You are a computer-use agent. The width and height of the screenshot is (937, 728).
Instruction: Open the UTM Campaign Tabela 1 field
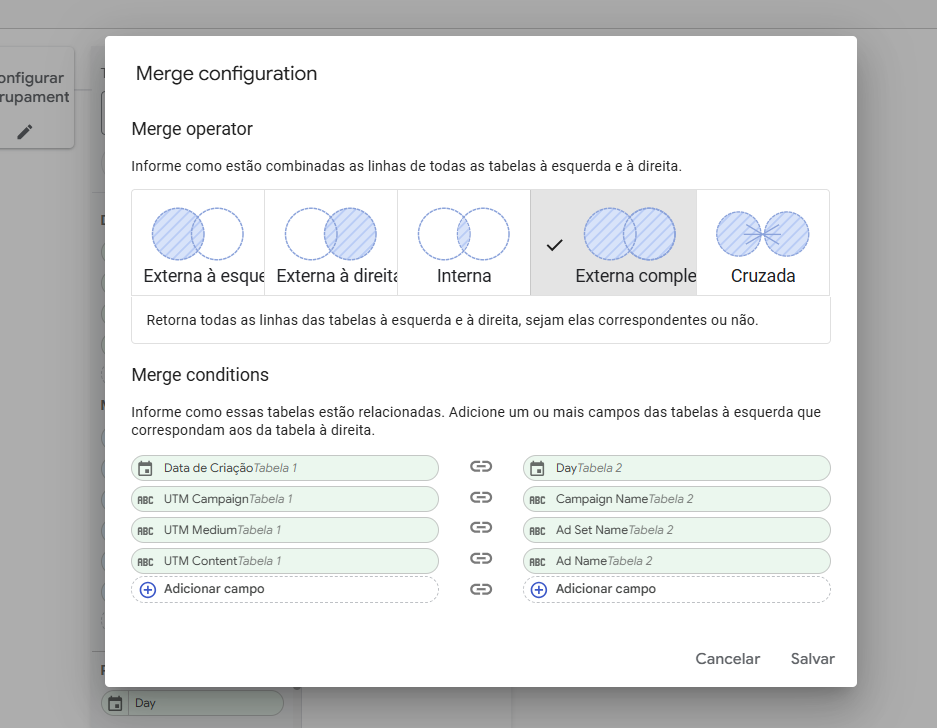(284, 499)
